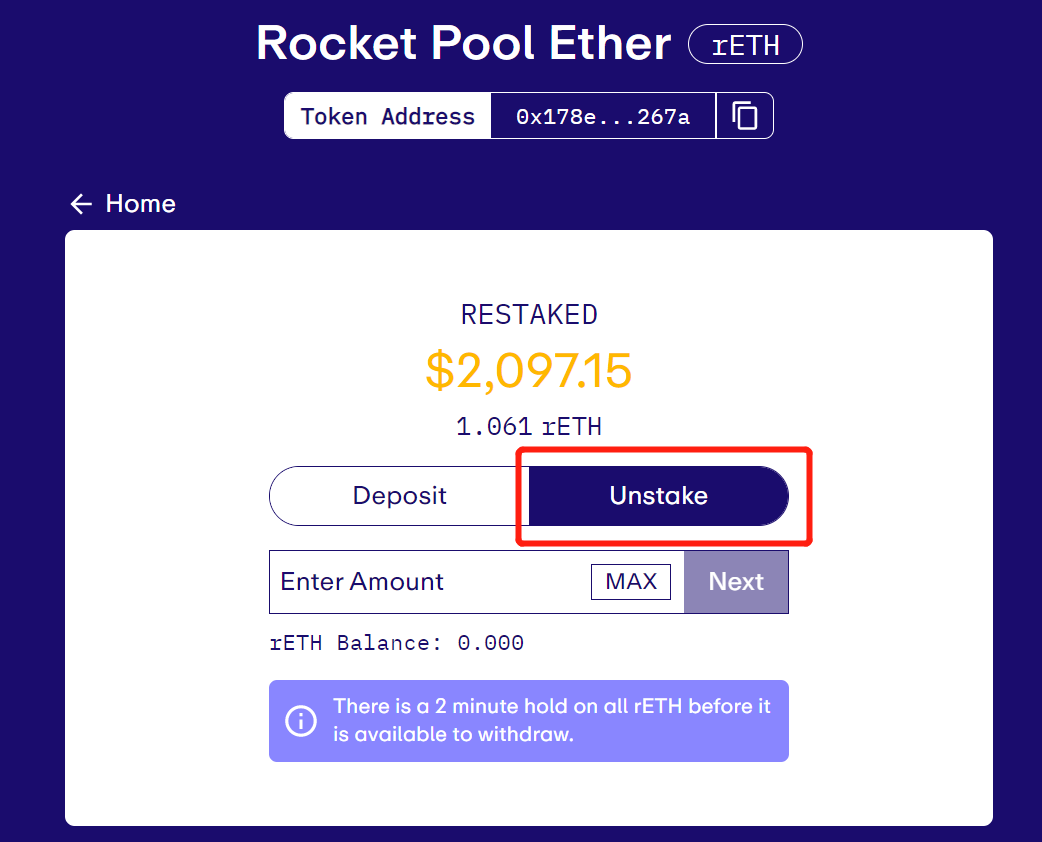1042x842 pixels.
Task: Click the Next button
Action: [x=736, y=582]
